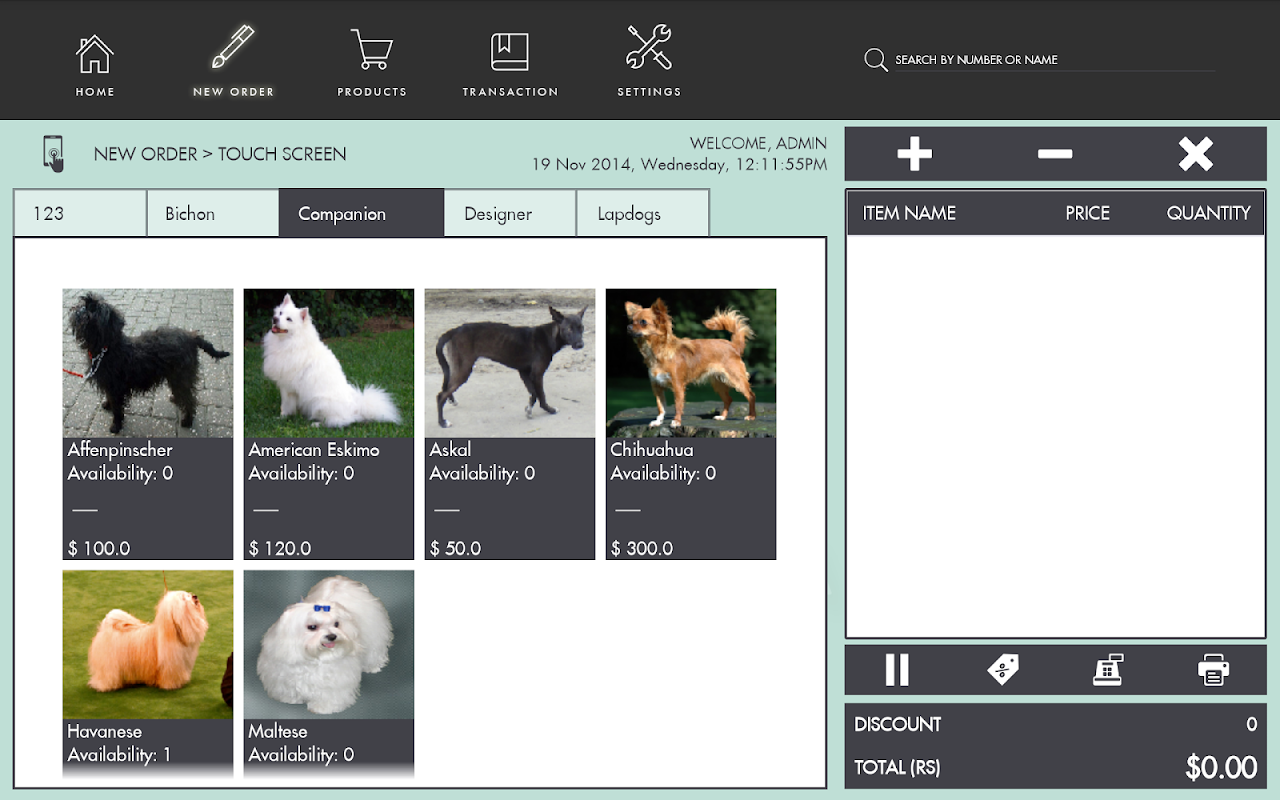Select the Askal product photo

tap(510, 363)
